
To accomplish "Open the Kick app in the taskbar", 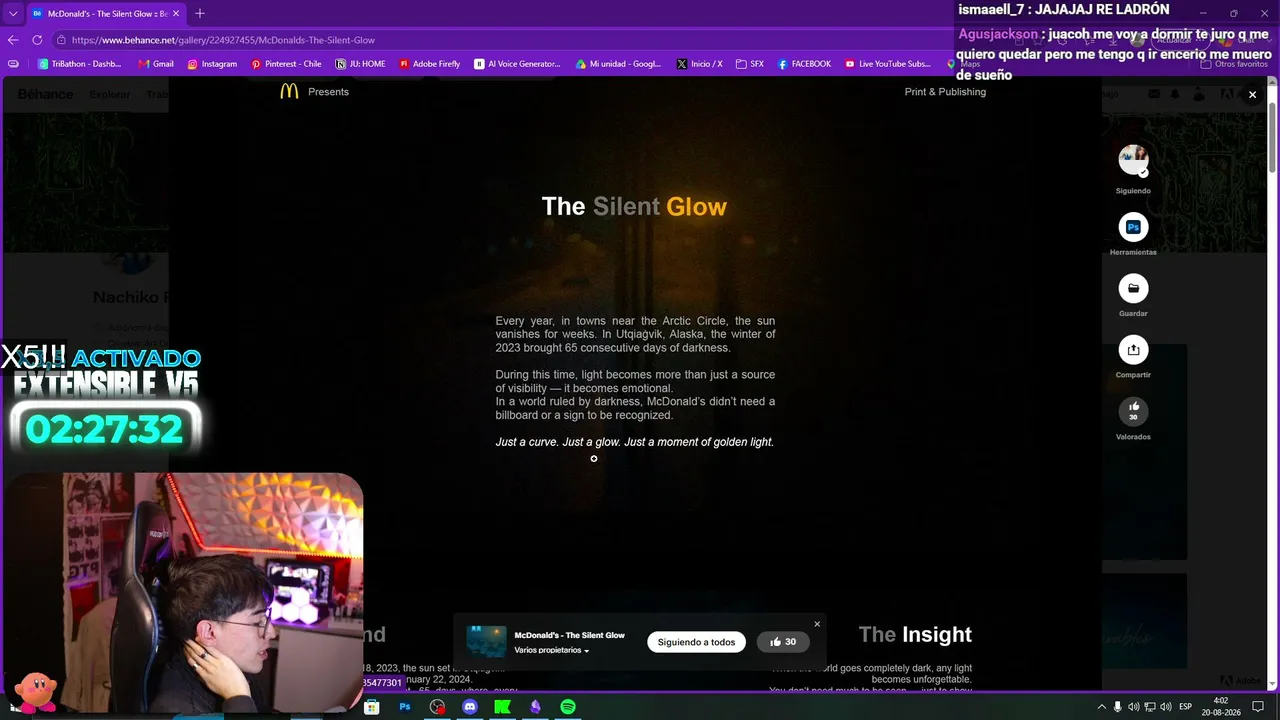I will 502,707.
